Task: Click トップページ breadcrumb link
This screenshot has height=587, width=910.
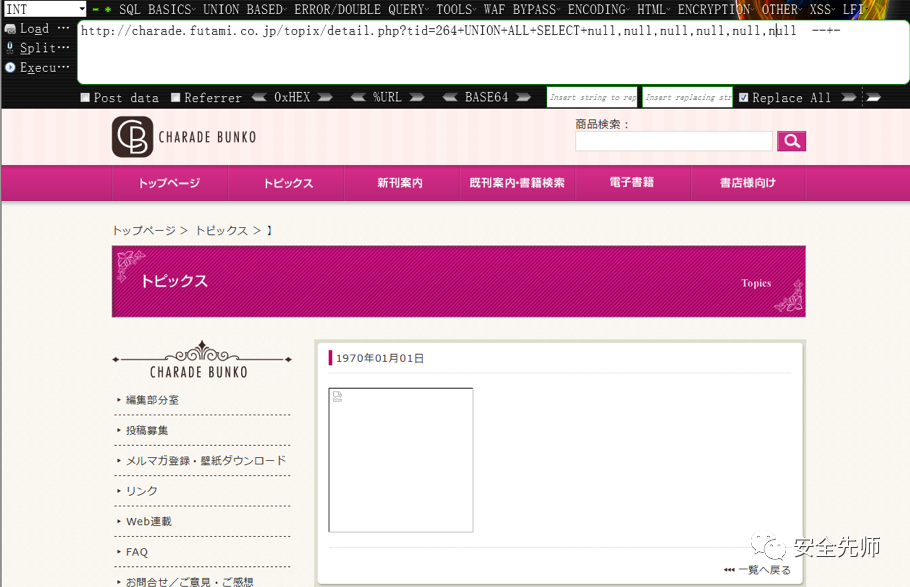Action: (144, 231)
